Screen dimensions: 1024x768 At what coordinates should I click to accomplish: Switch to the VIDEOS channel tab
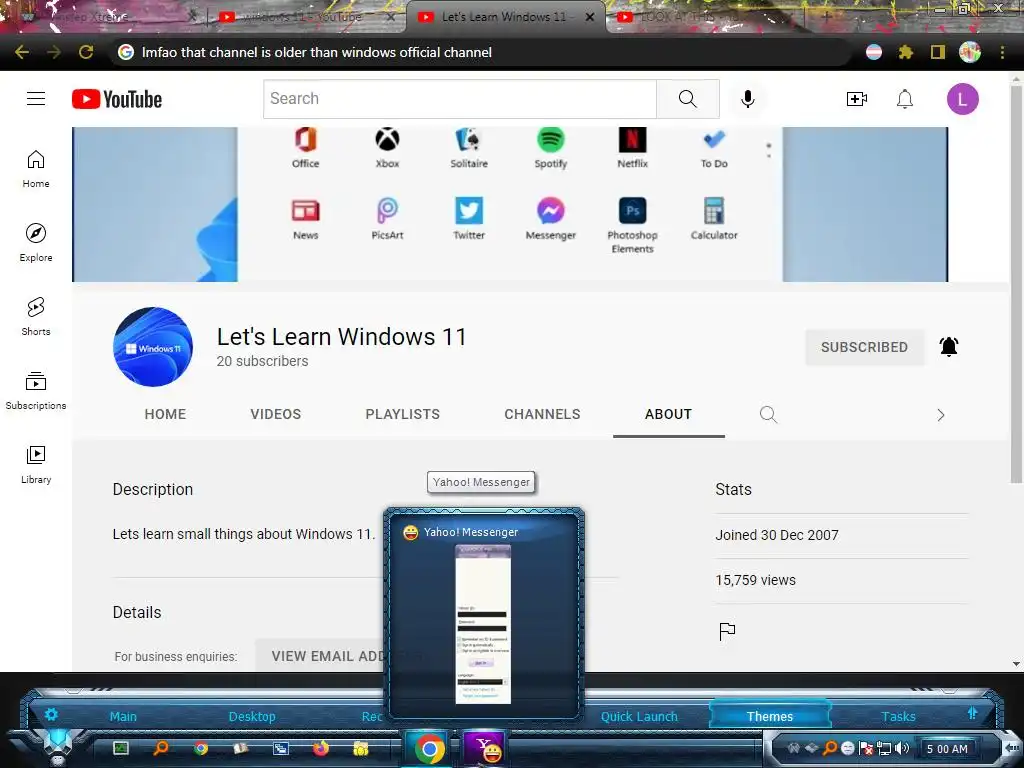click(276, 415)
